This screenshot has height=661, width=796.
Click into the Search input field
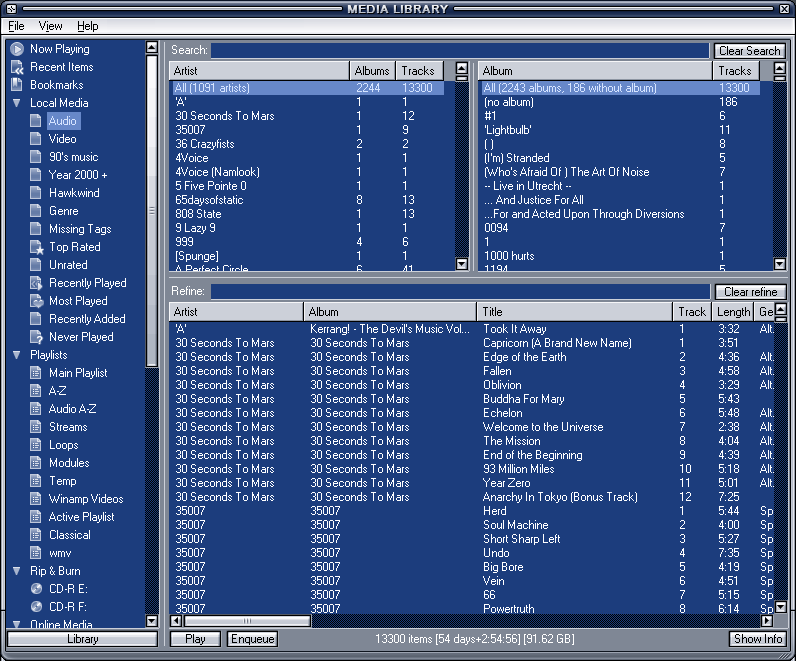click(x=460, y=50)
